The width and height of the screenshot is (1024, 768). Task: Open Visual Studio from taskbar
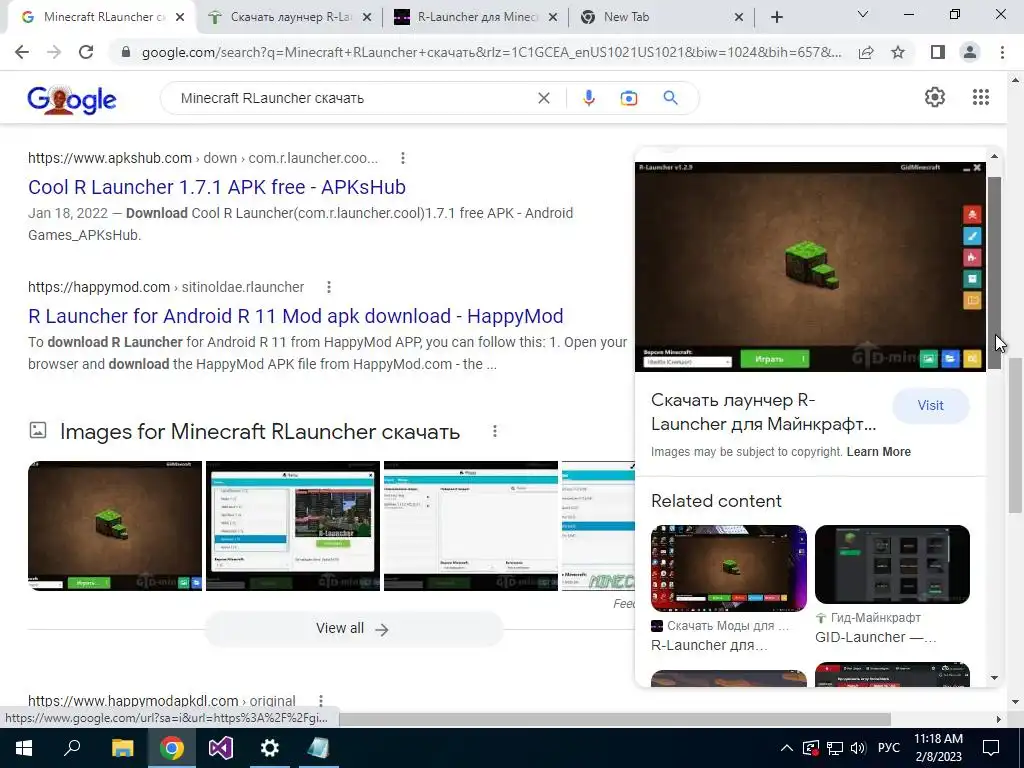click(x=221, y=748)
